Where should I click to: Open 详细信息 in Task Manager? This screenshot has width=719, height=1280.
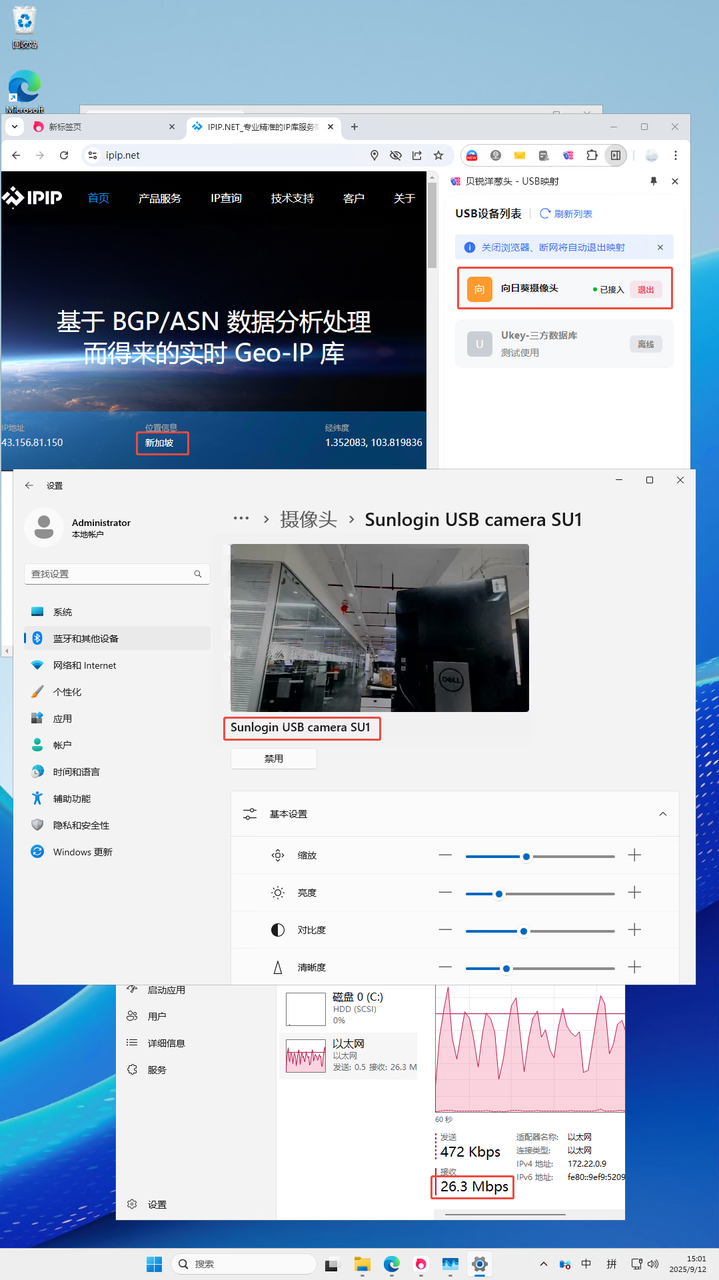pyautogui.click(x=166, y=1043)
